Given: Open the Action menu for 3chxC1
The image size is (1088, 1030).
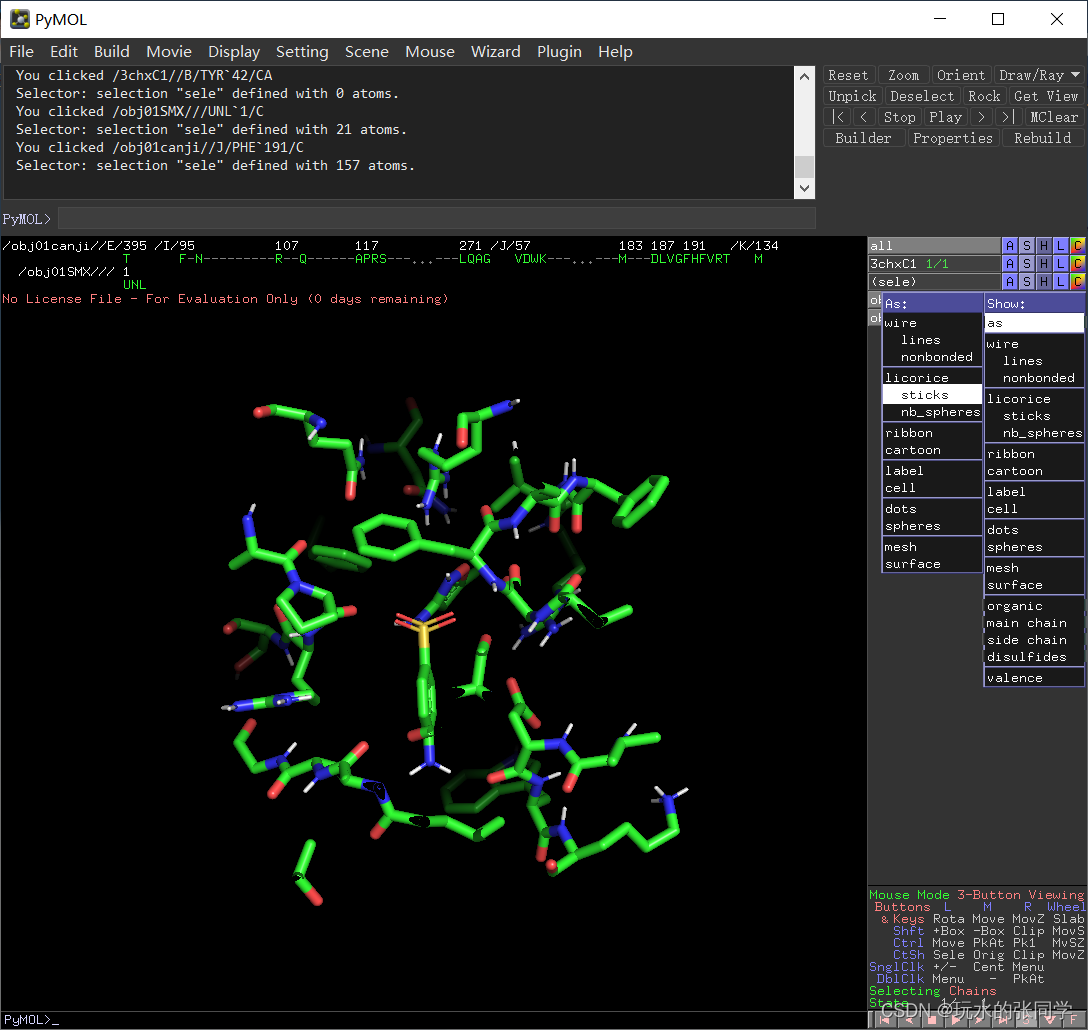Looking at the screenshot, I should coord(1010,264).
